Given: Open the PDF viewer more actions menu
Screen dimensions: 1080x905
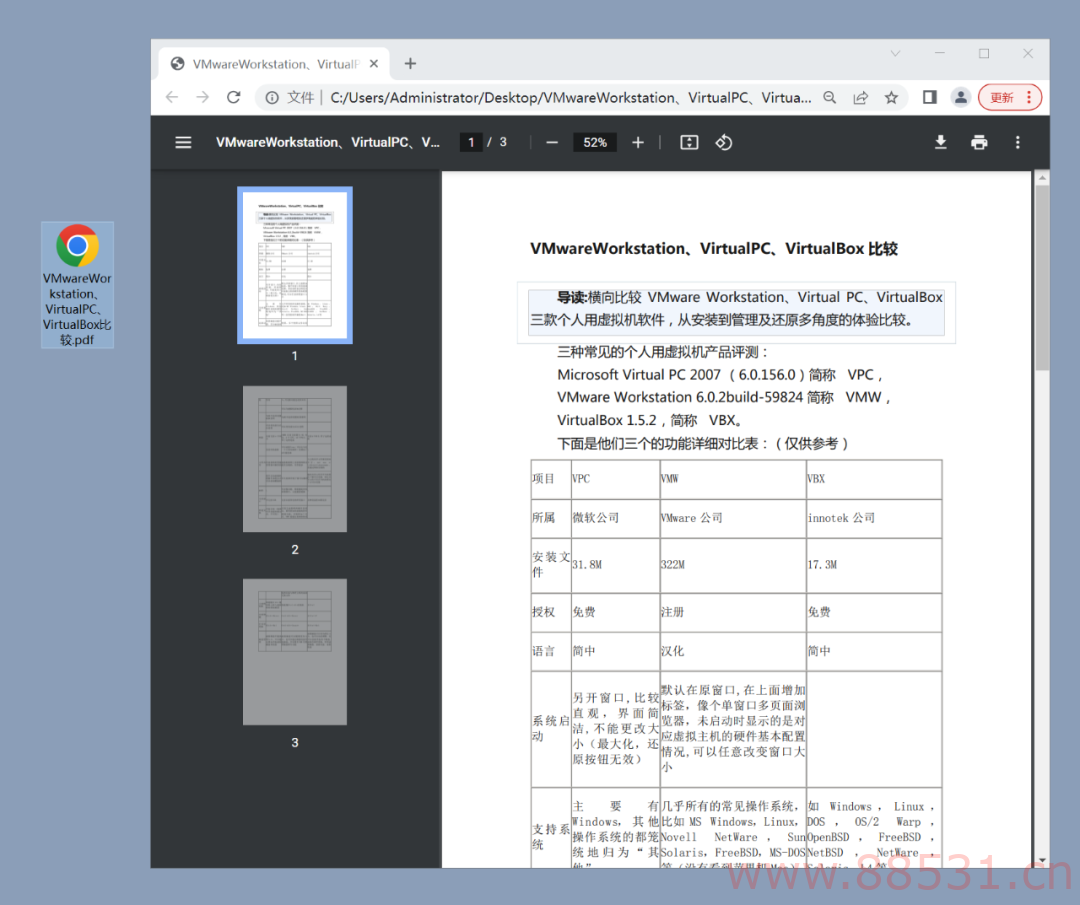Looking at the screenshot, I should coord(1017,143).
